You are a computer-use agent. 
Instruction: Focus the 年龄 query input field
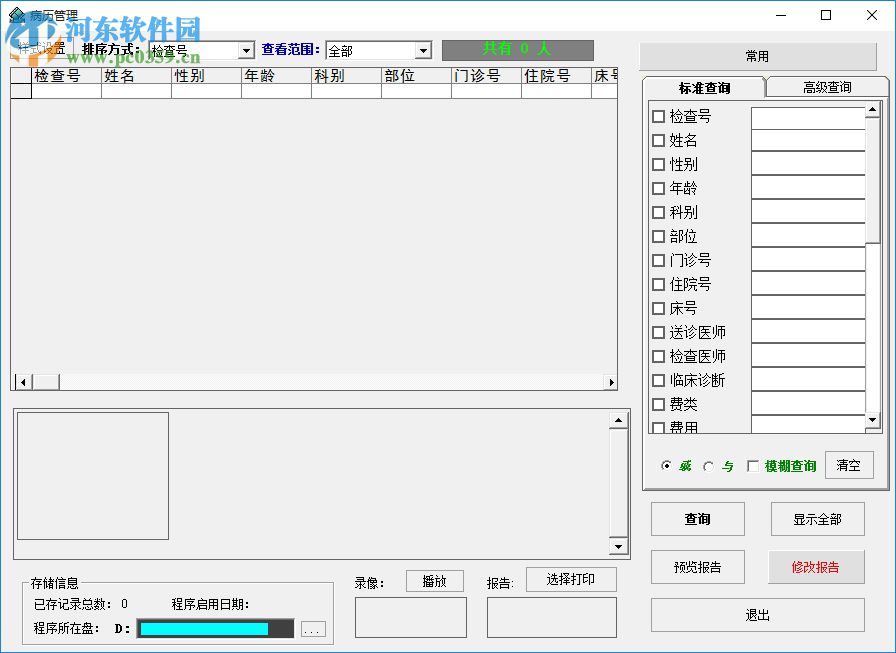(x=808, y=189)
